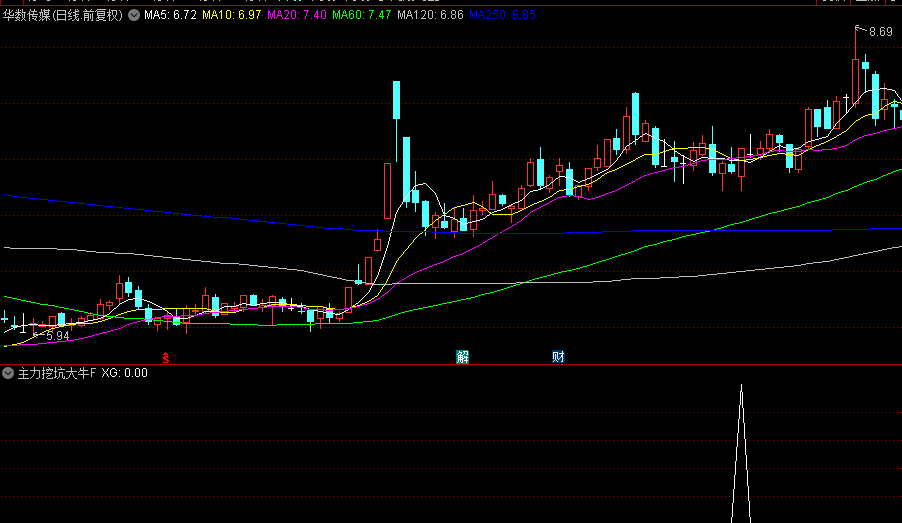Click the 华数传媒(日线,前复权) chart title
The width and height of the screenshot is (902, 523).
(63, 15)
